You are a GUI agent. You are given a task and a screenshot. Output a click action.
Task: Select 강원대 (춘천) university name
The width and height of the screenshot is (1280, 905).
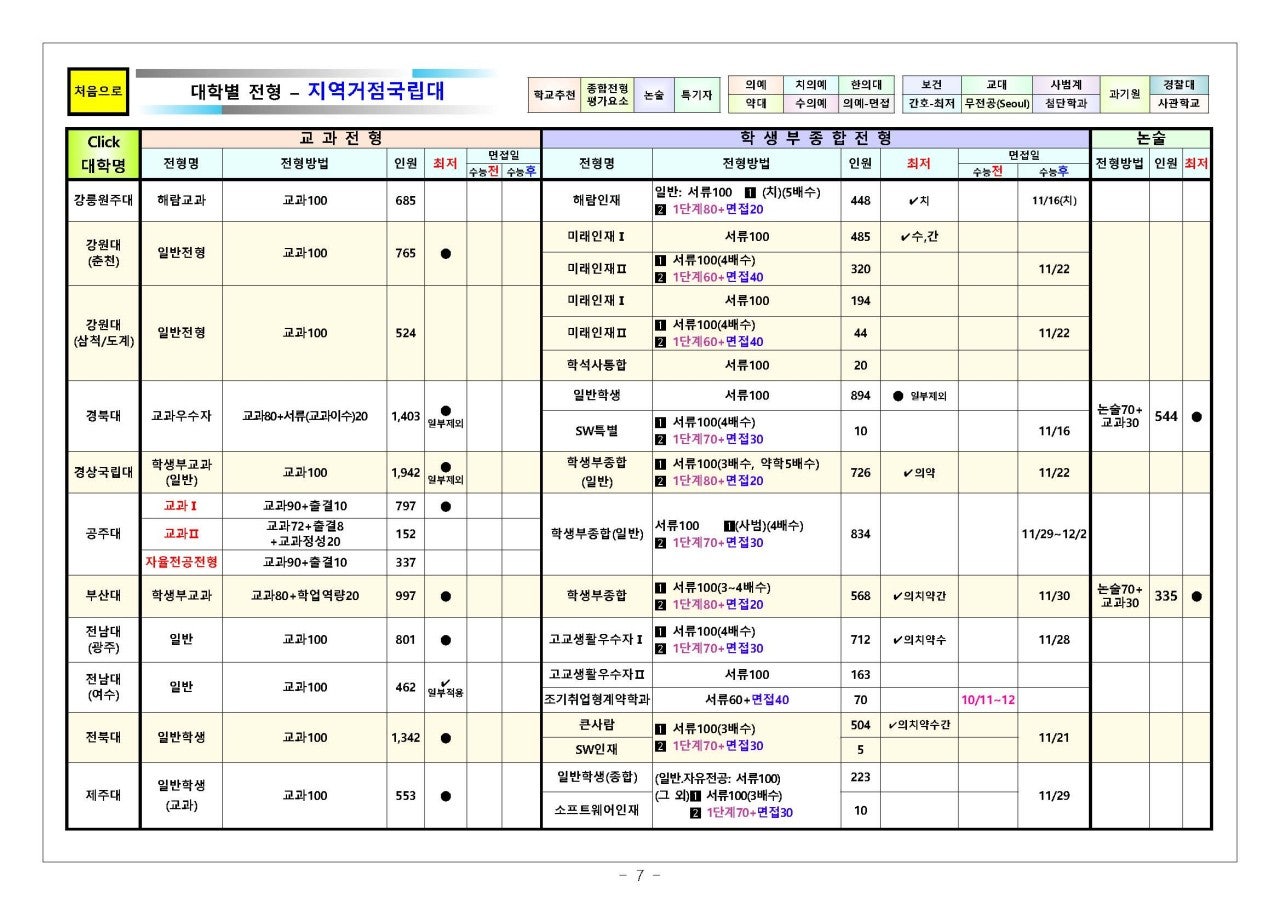[x=104, y=253]
